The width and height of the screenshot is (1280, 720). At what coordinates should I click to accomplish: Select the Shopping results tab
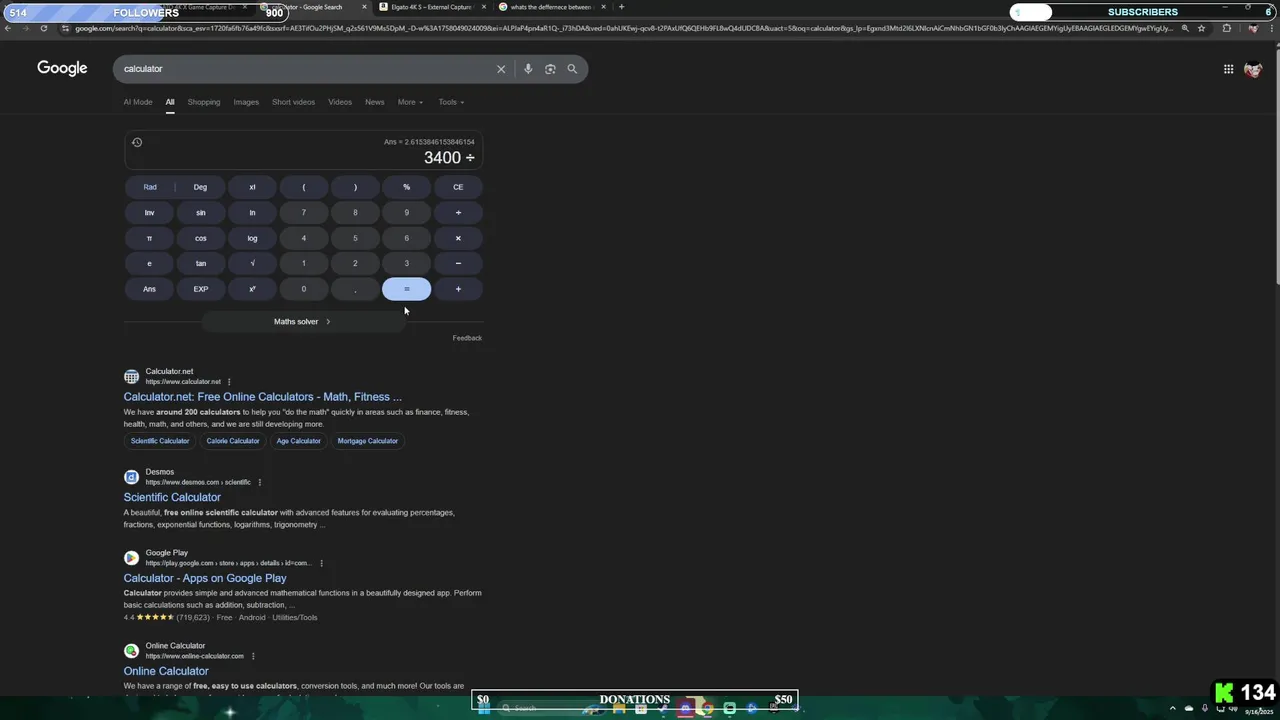click(x=204, y=102)
